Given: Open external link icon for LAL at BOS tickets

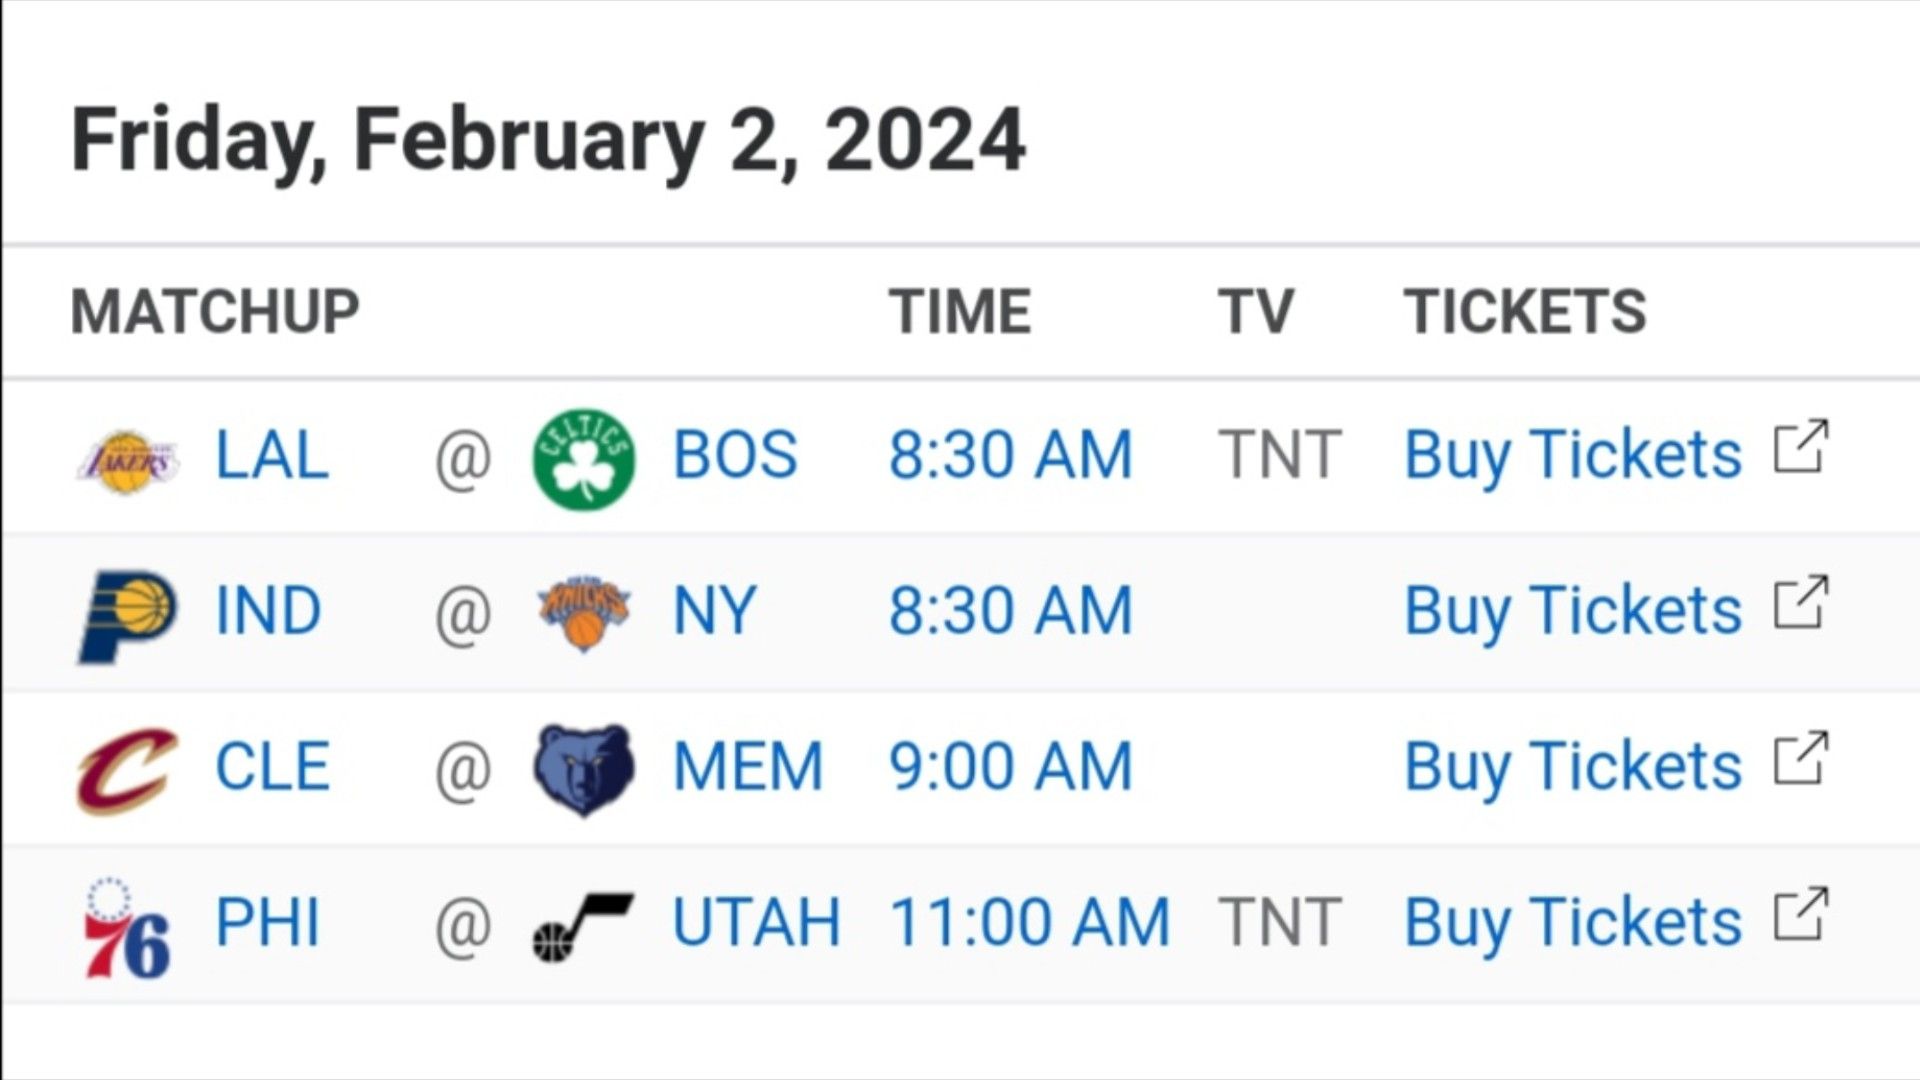Looking at the screenshot, I should [1802, 446].
